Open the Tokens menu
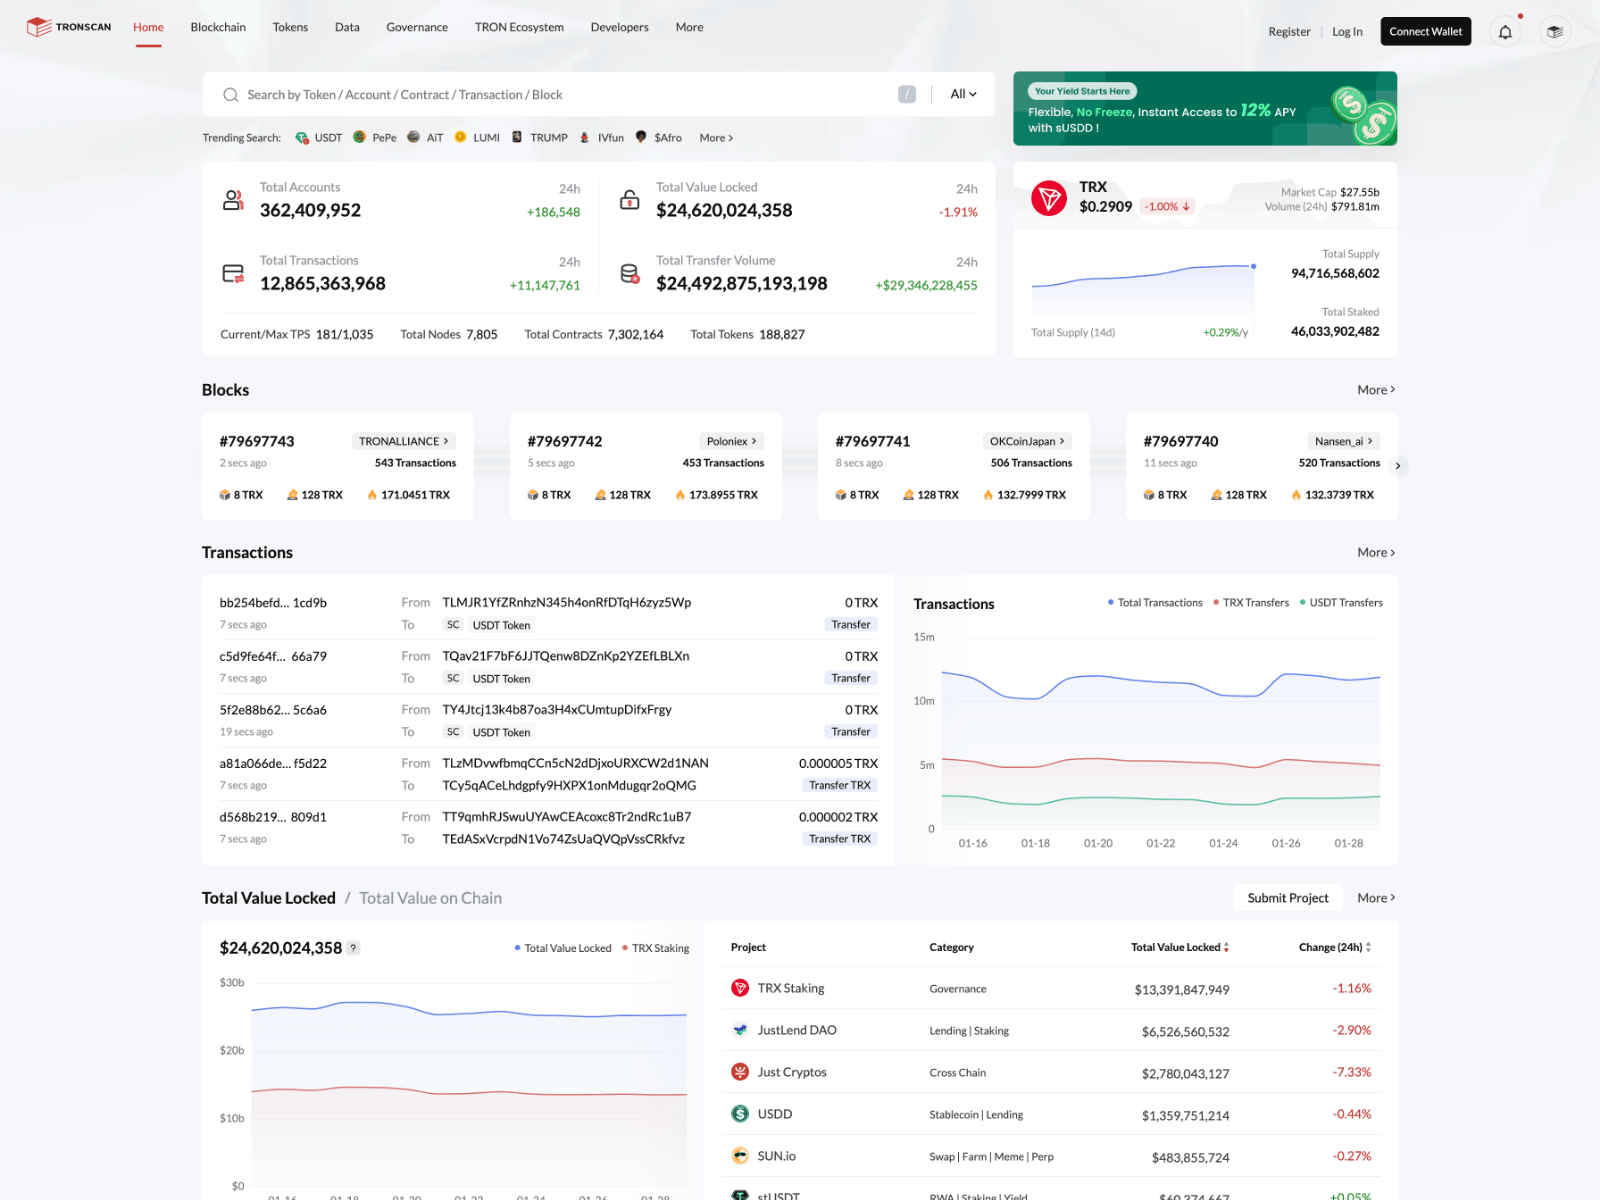The image size is (1600, 1200). coord(290,27)
